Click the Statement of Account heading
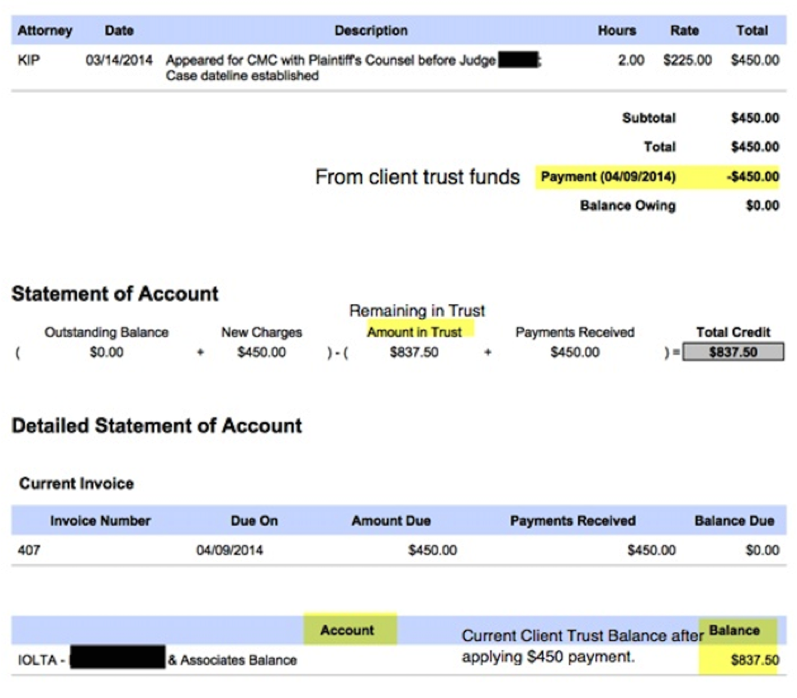 (x=115, y=294)
